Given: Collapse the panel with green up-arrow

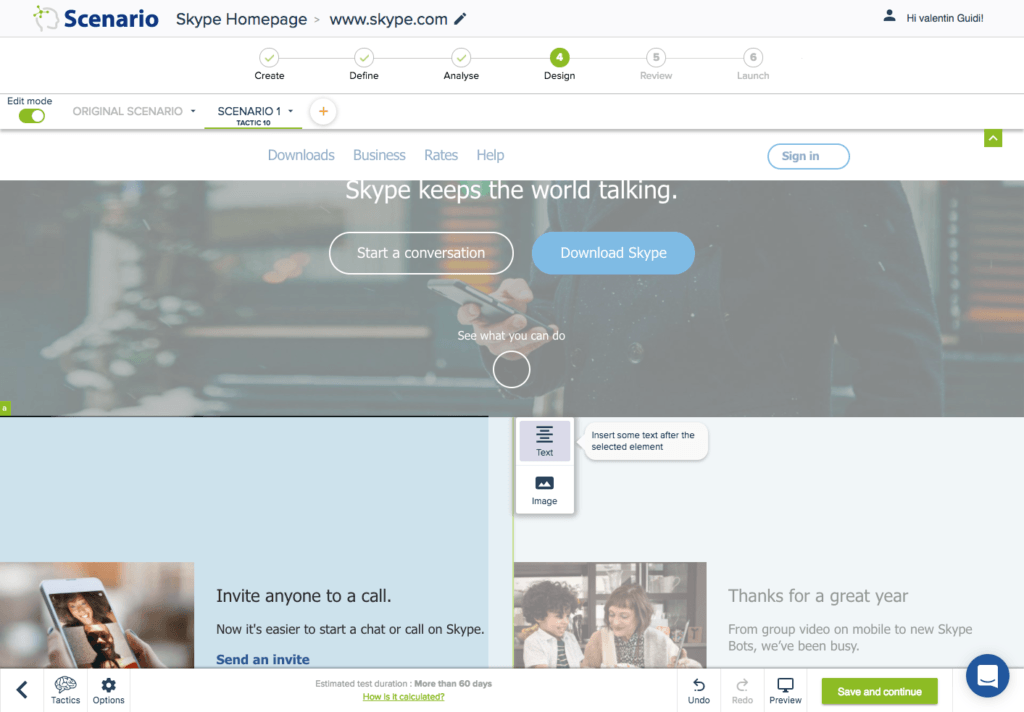Looking at the screenshot, I should click(x=993, y=138).
